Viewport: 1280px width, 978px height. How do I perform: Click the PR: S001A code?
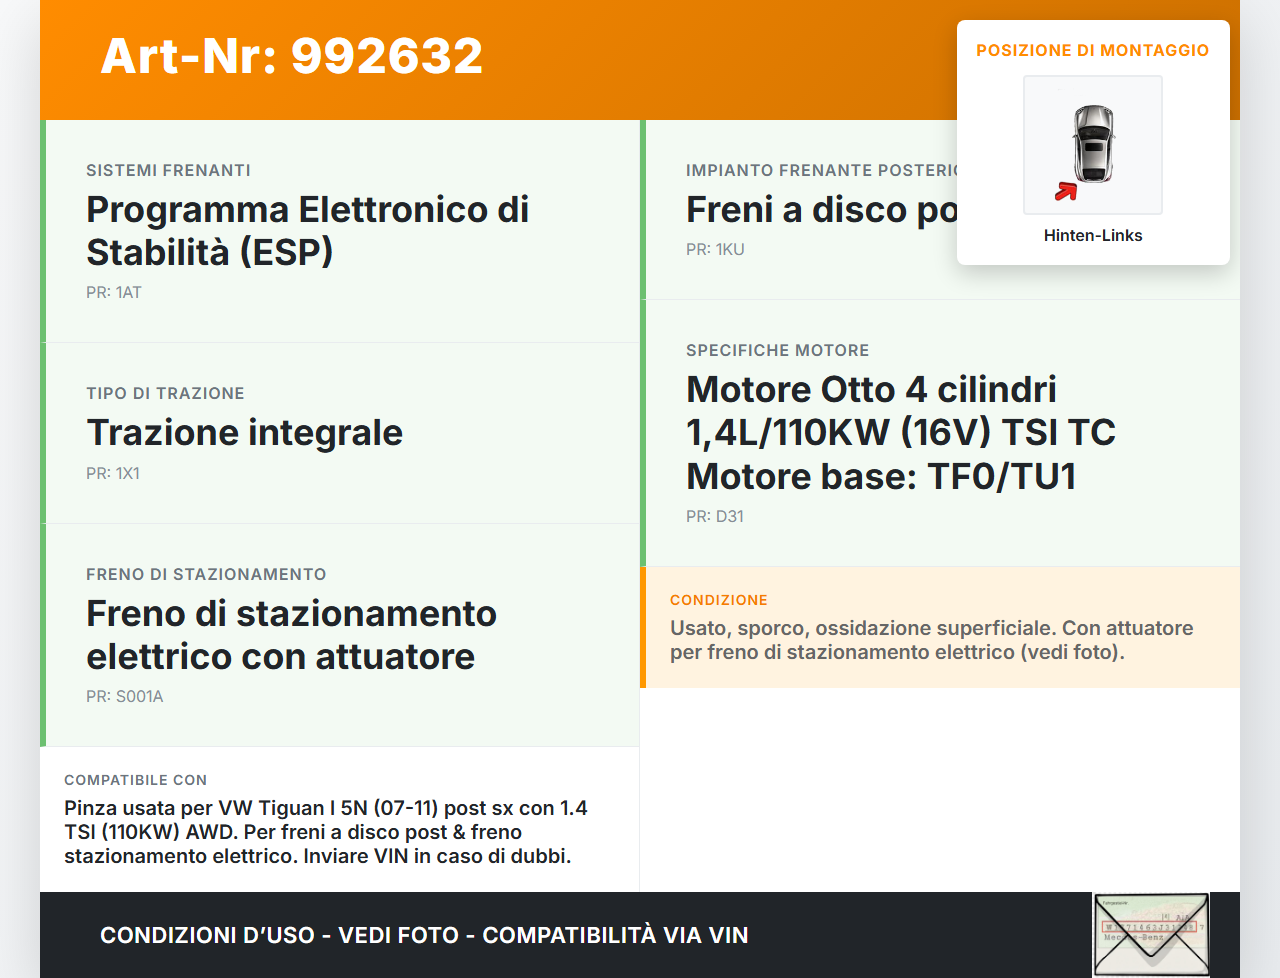pos(124,696)
